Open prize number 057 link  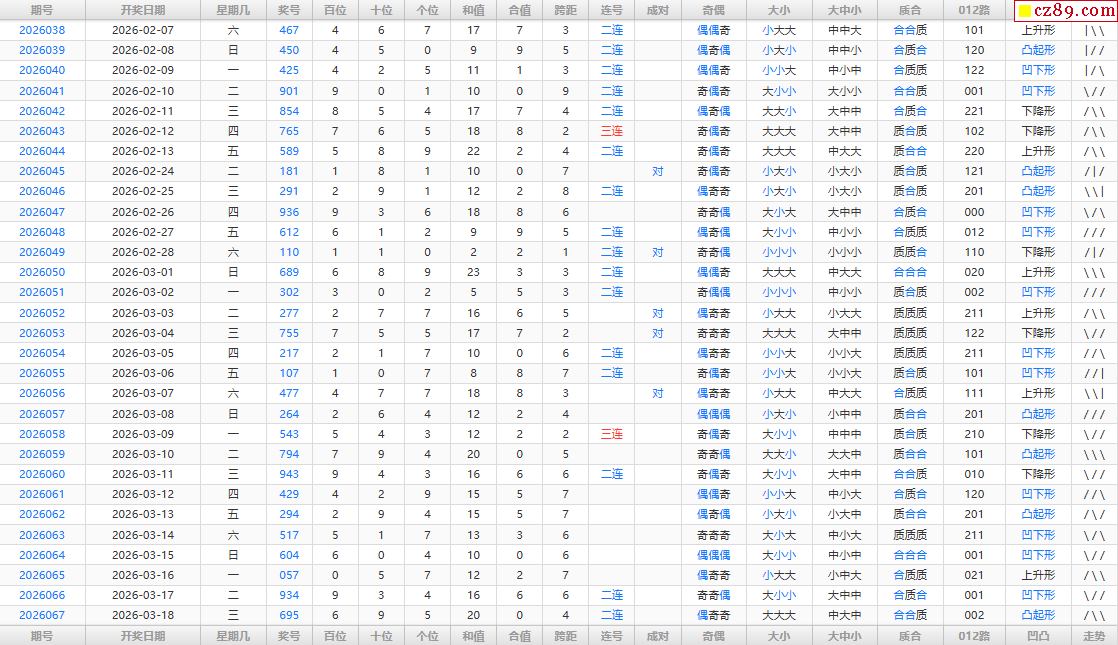coord(289,575)
